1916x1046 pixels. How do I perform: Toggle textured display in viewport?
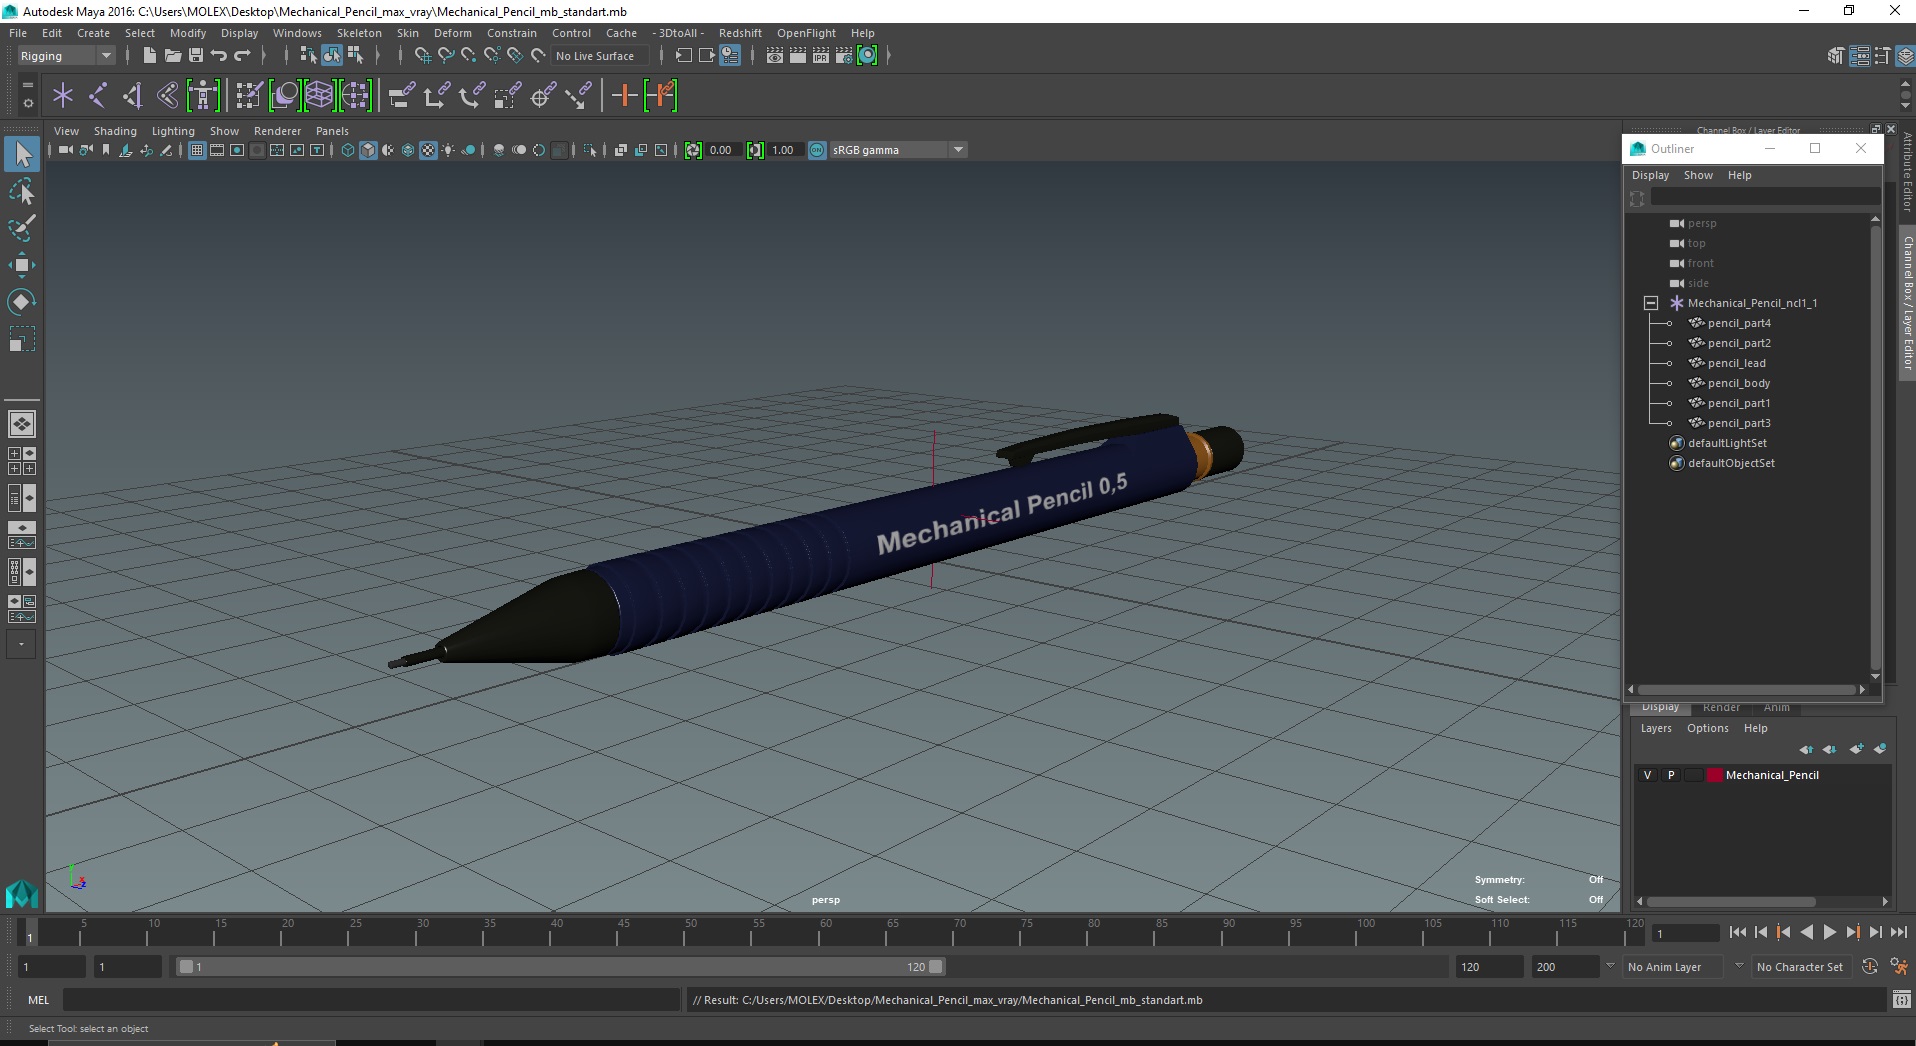point(428,150)
